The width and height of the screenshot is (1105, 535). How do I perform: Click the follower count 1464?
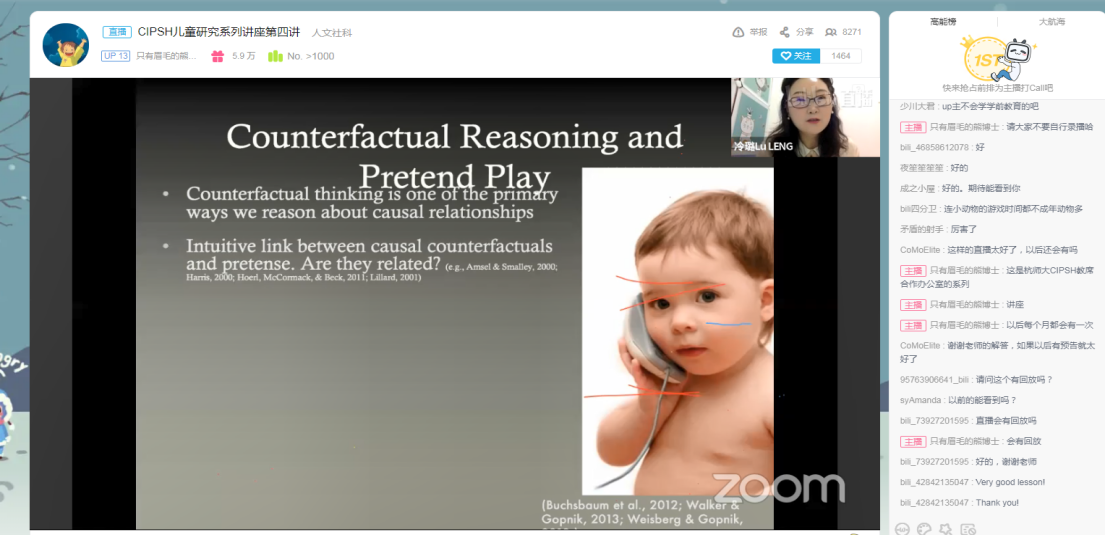841,56
